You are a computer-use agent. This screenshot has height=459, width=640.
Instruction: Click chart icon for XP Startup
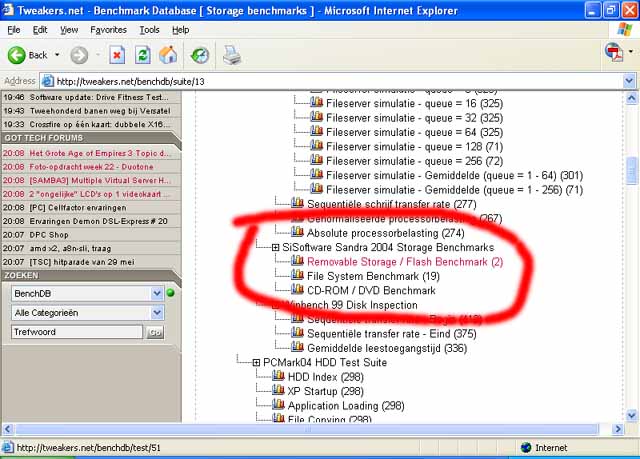coord(278,390)
